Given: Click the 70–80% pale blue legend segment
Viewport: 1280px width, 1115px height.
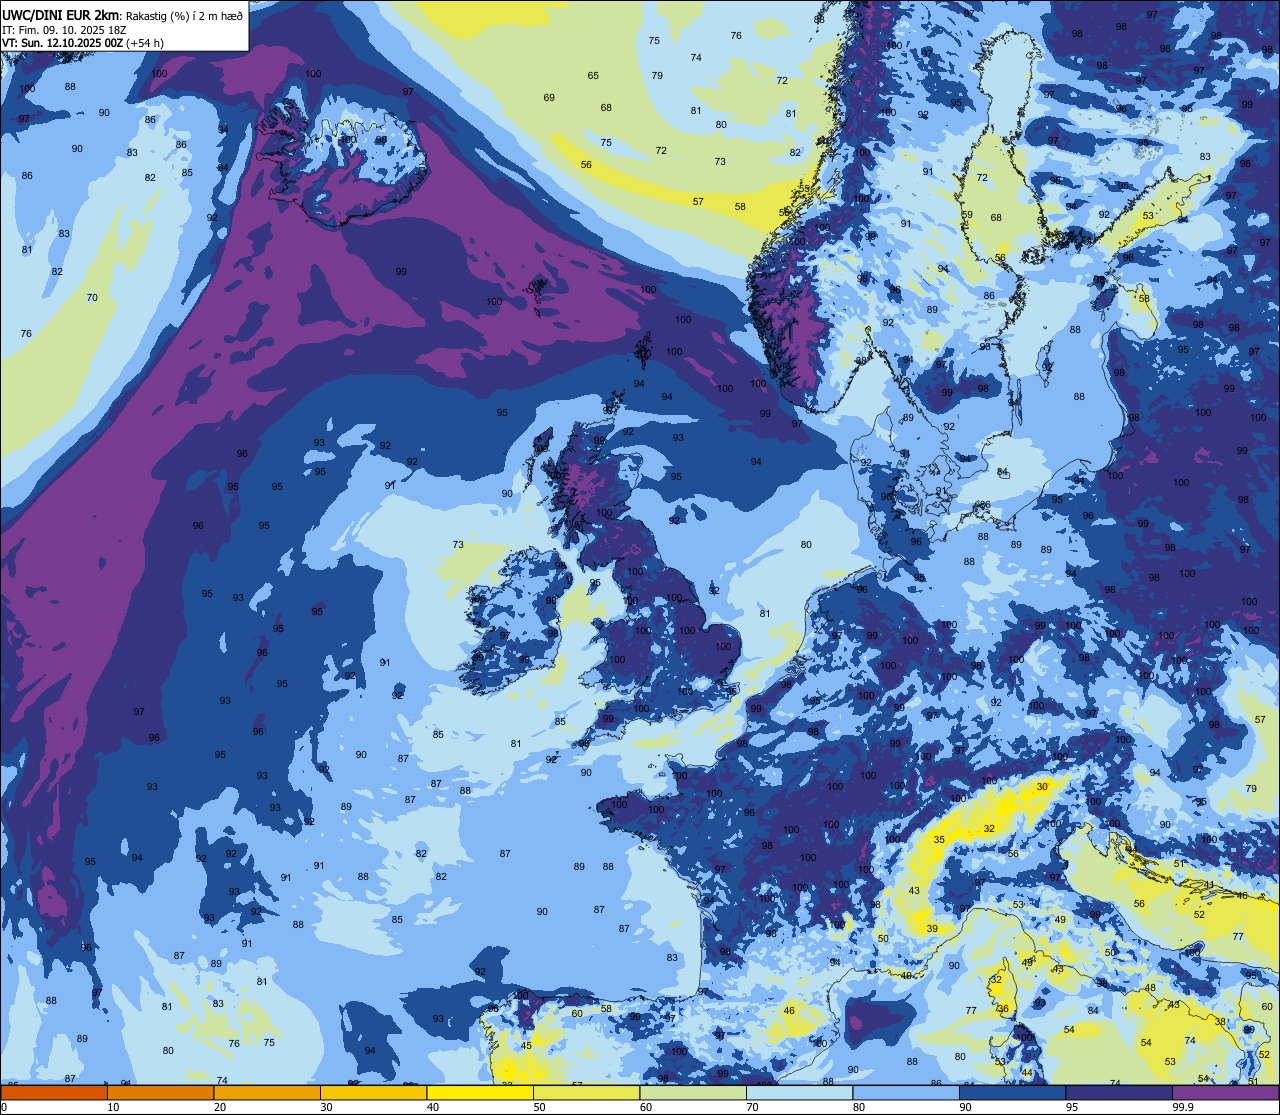Looking at the screenshot, I should click(x=800, y=1093).
